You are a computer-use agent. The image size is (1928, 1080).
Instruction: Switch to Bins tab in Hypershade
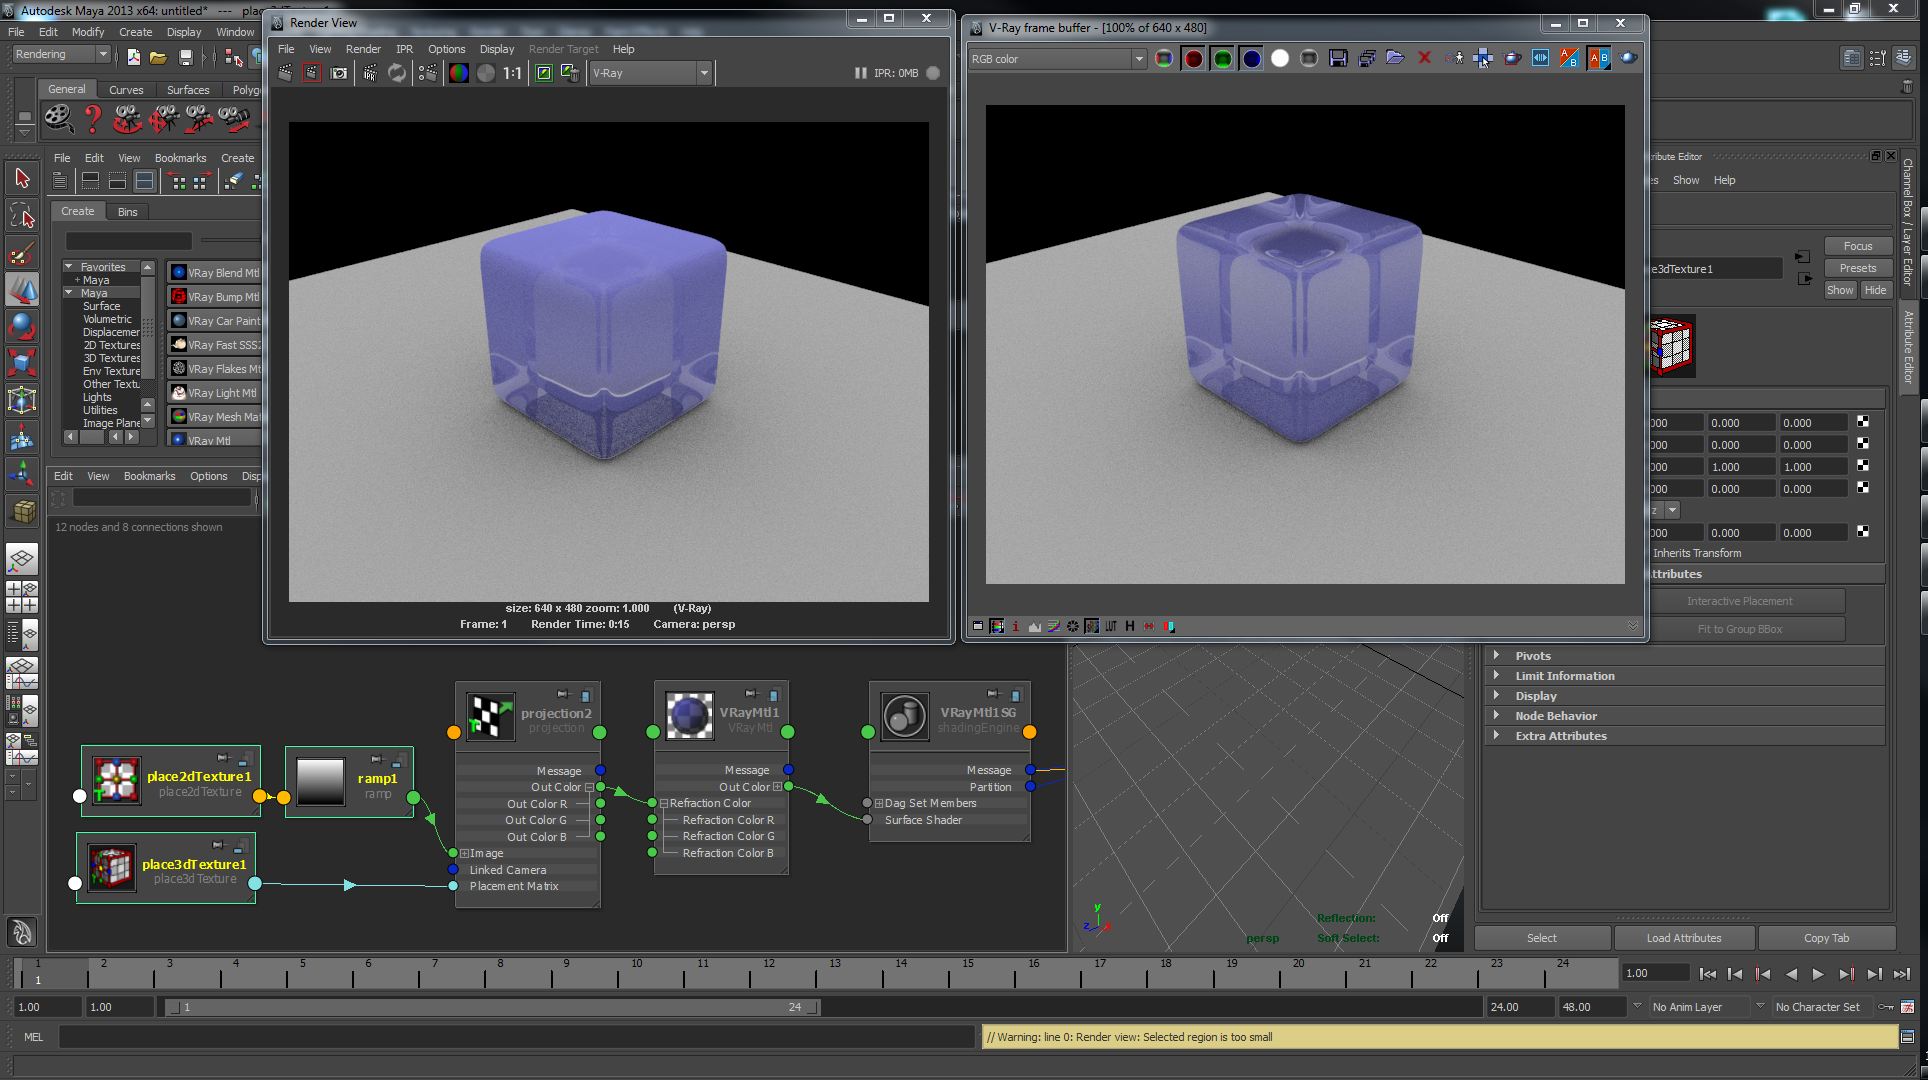coord(128,212)
